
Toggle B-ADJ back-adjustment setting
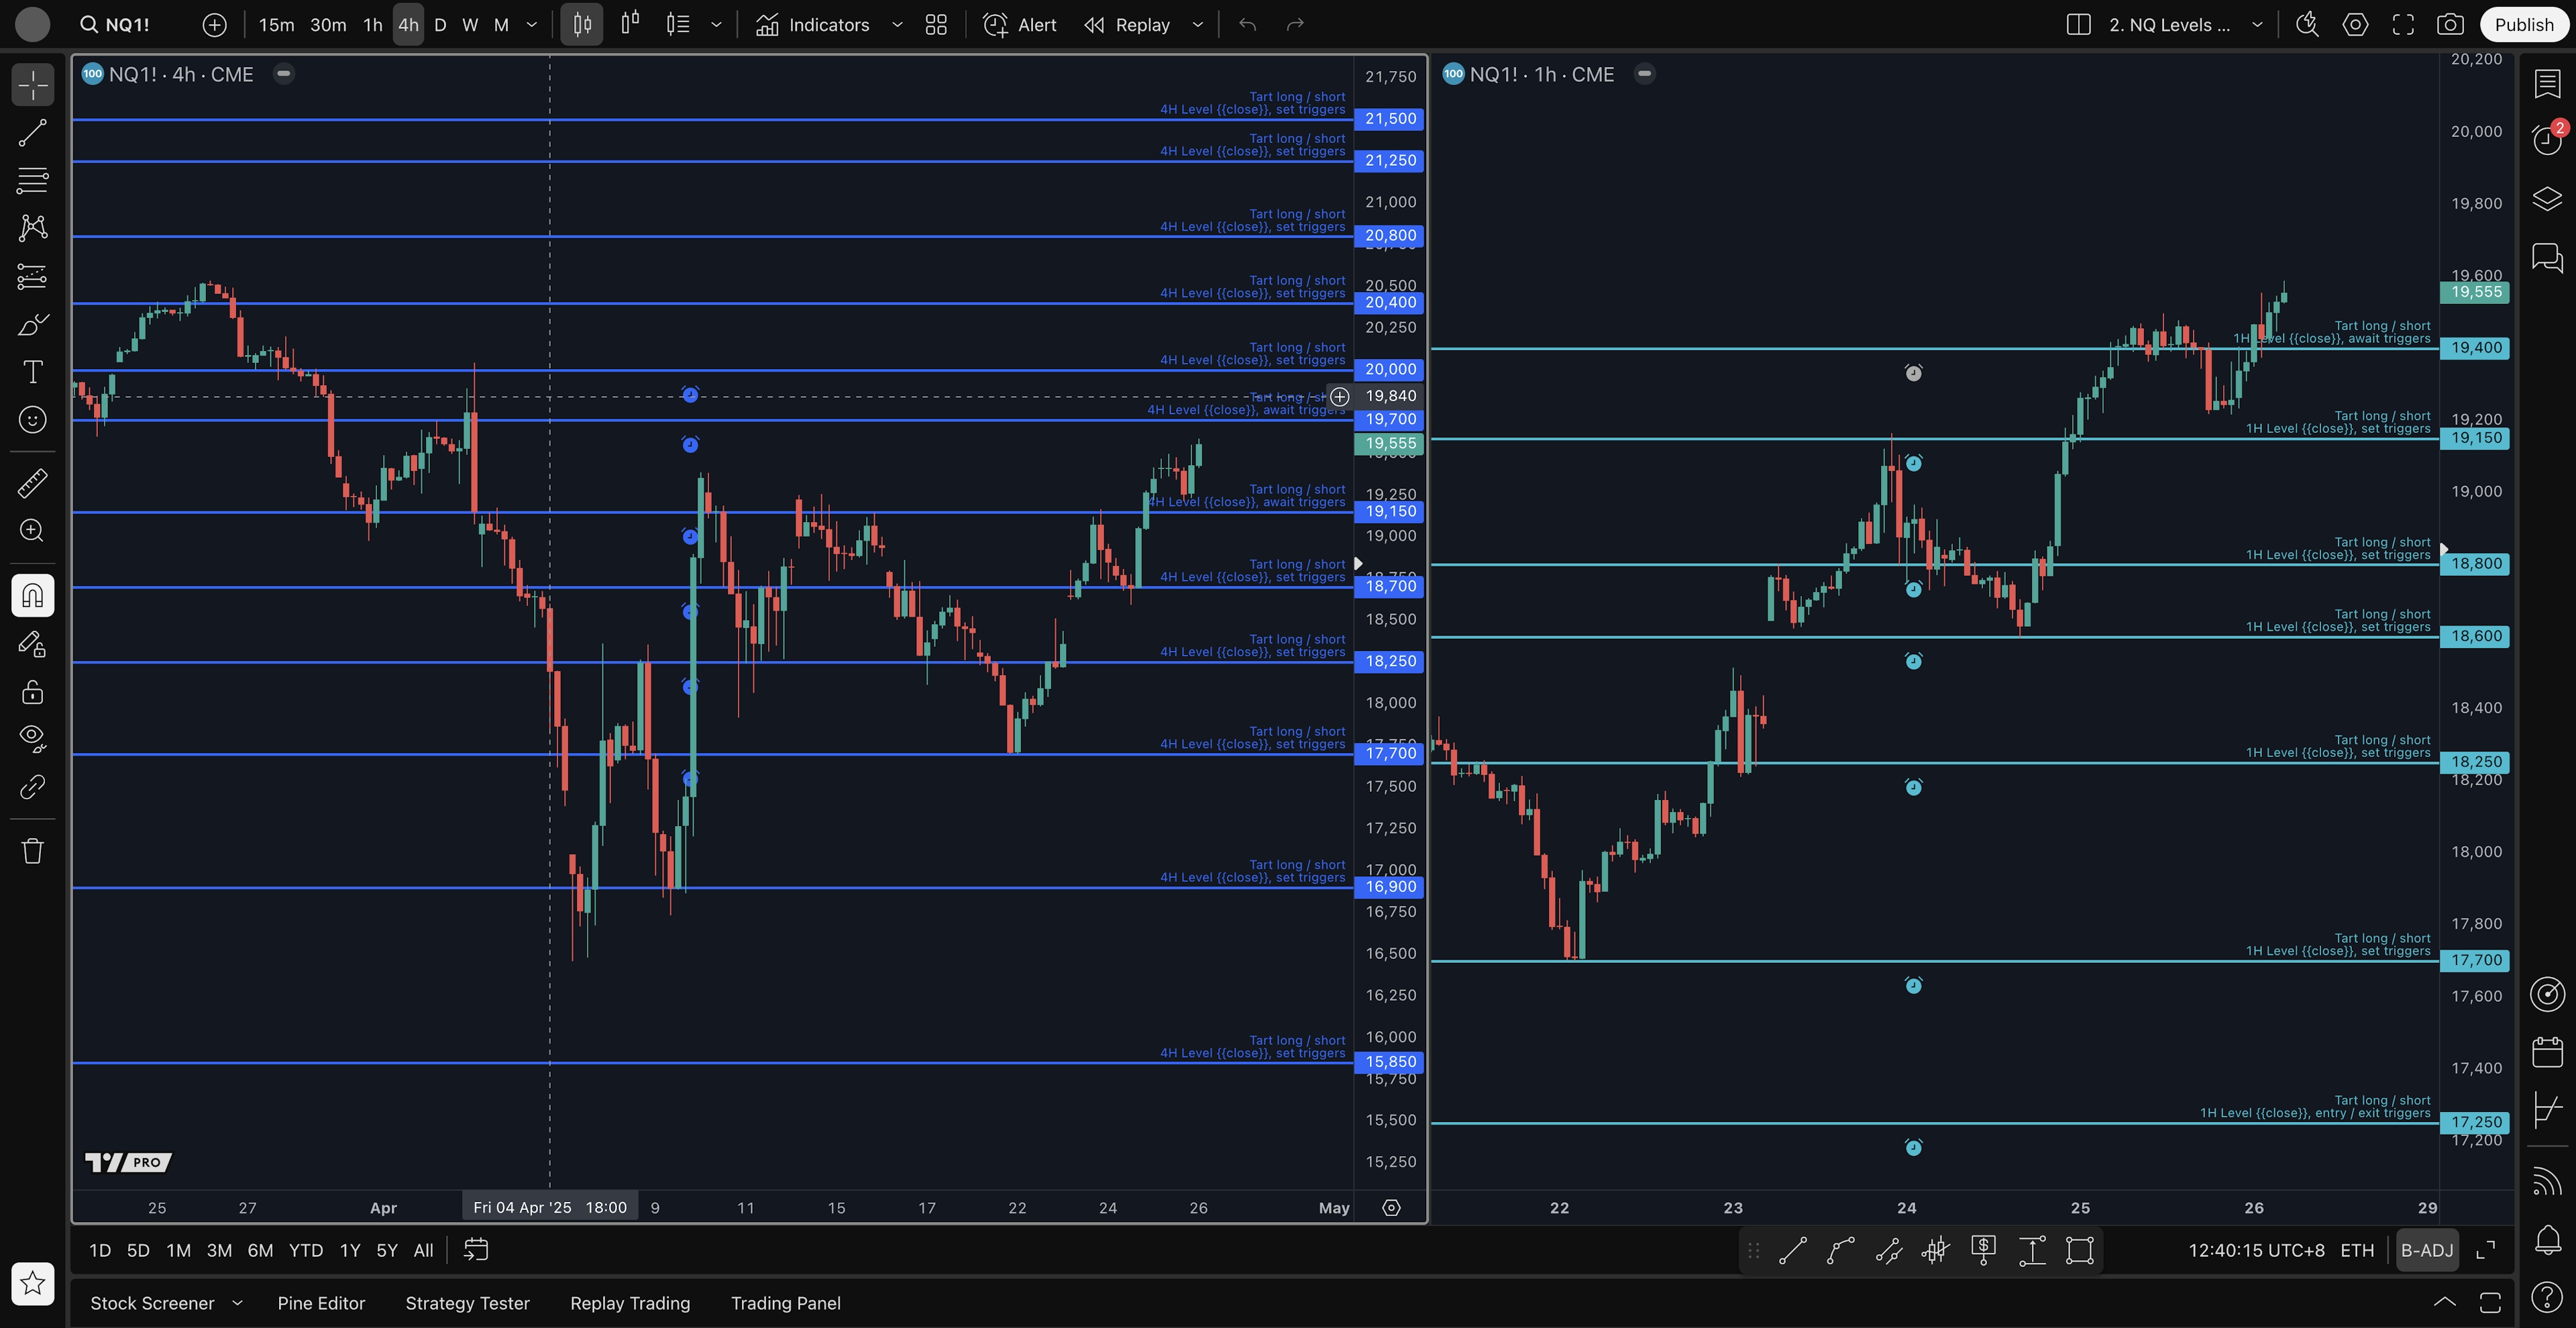click(2426, 1250)
